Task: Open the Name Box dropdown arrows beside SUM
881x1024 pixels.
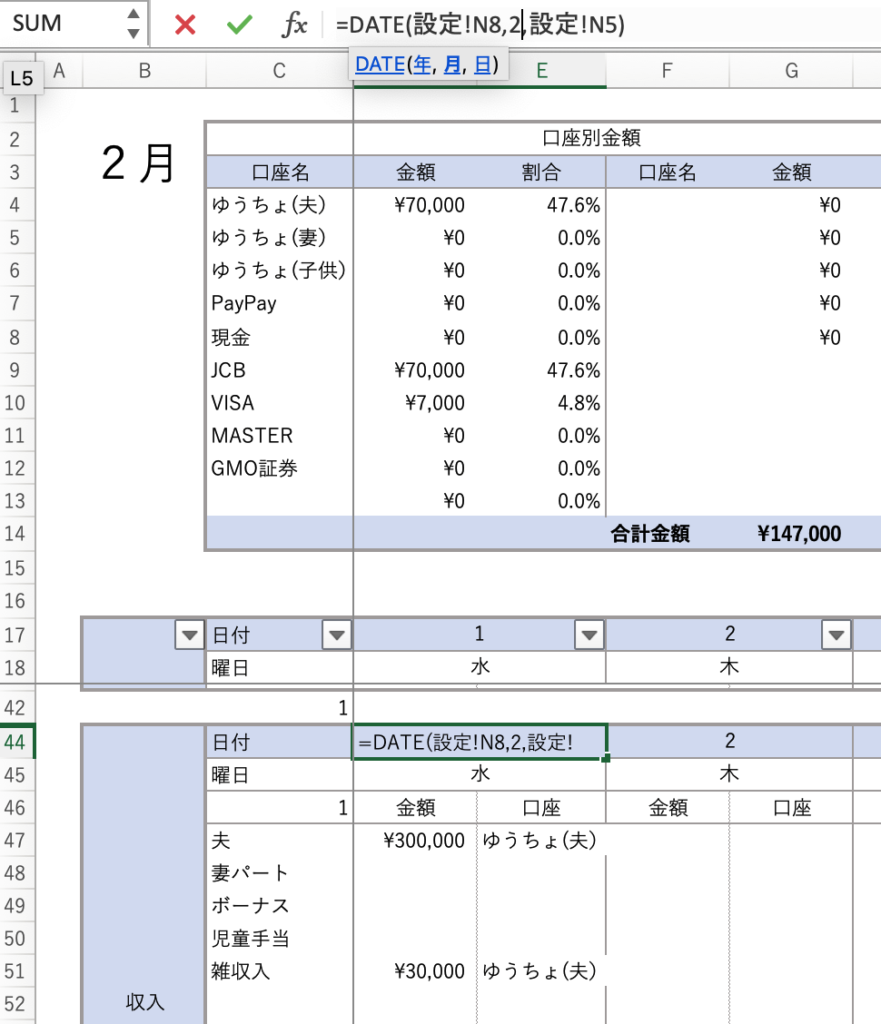Action: point(134,25)
